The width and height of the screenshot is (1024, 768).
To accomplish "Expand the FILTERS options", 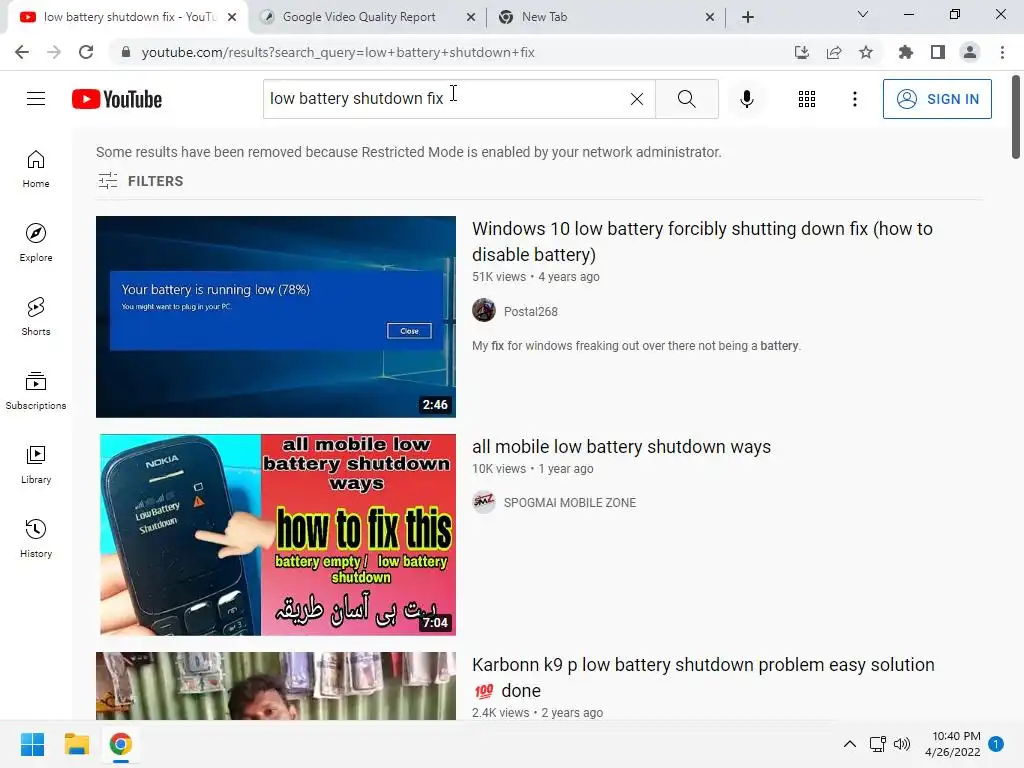I will coord(140,181).
